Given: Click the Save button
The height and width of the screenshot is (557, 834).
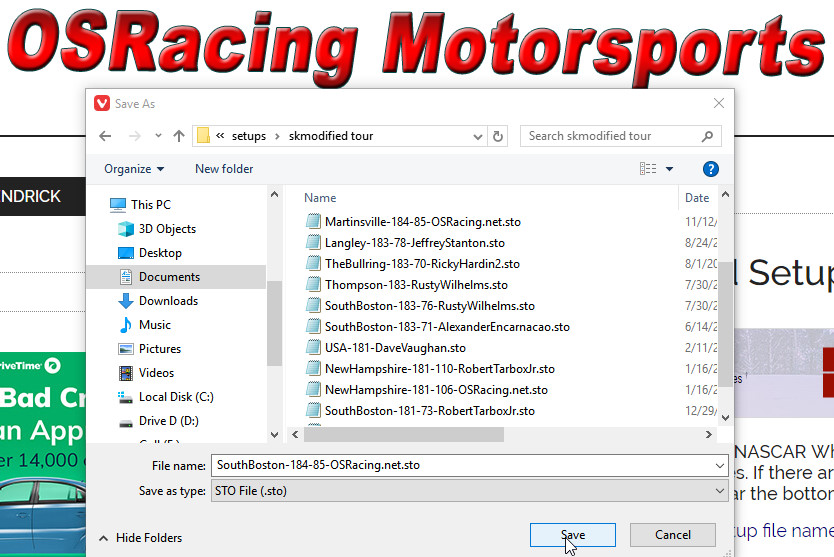Looking at the screenshot, I should click(573, 535).
